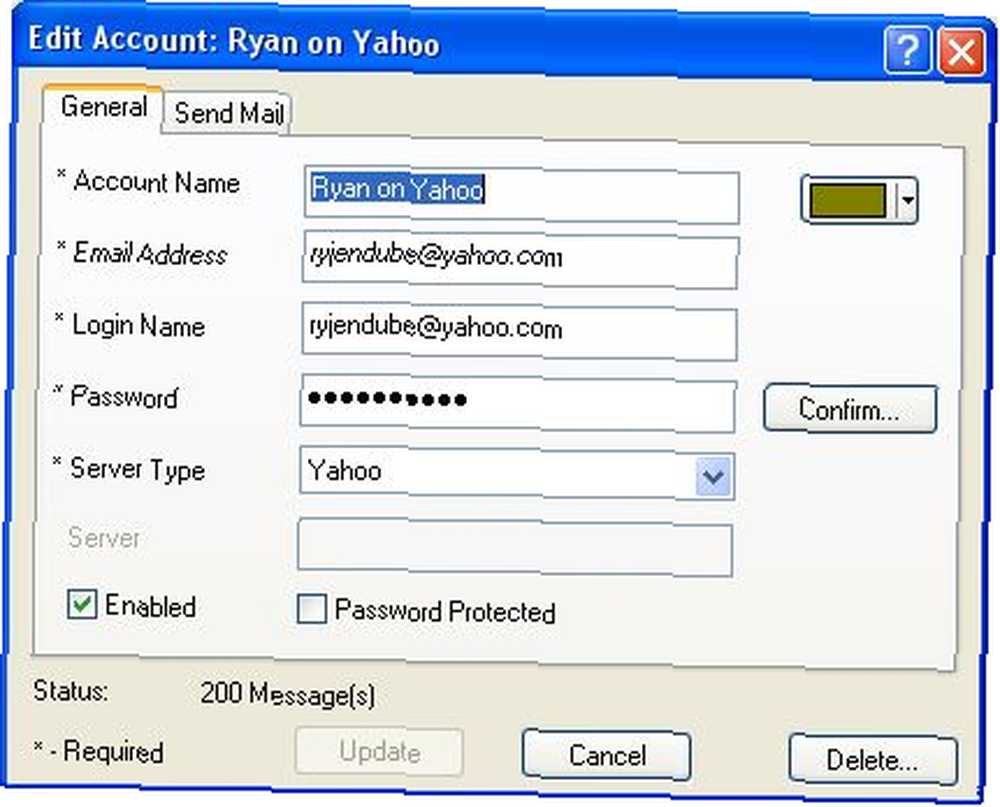
Task: Click the Delete... button
Action: [872, 760]
